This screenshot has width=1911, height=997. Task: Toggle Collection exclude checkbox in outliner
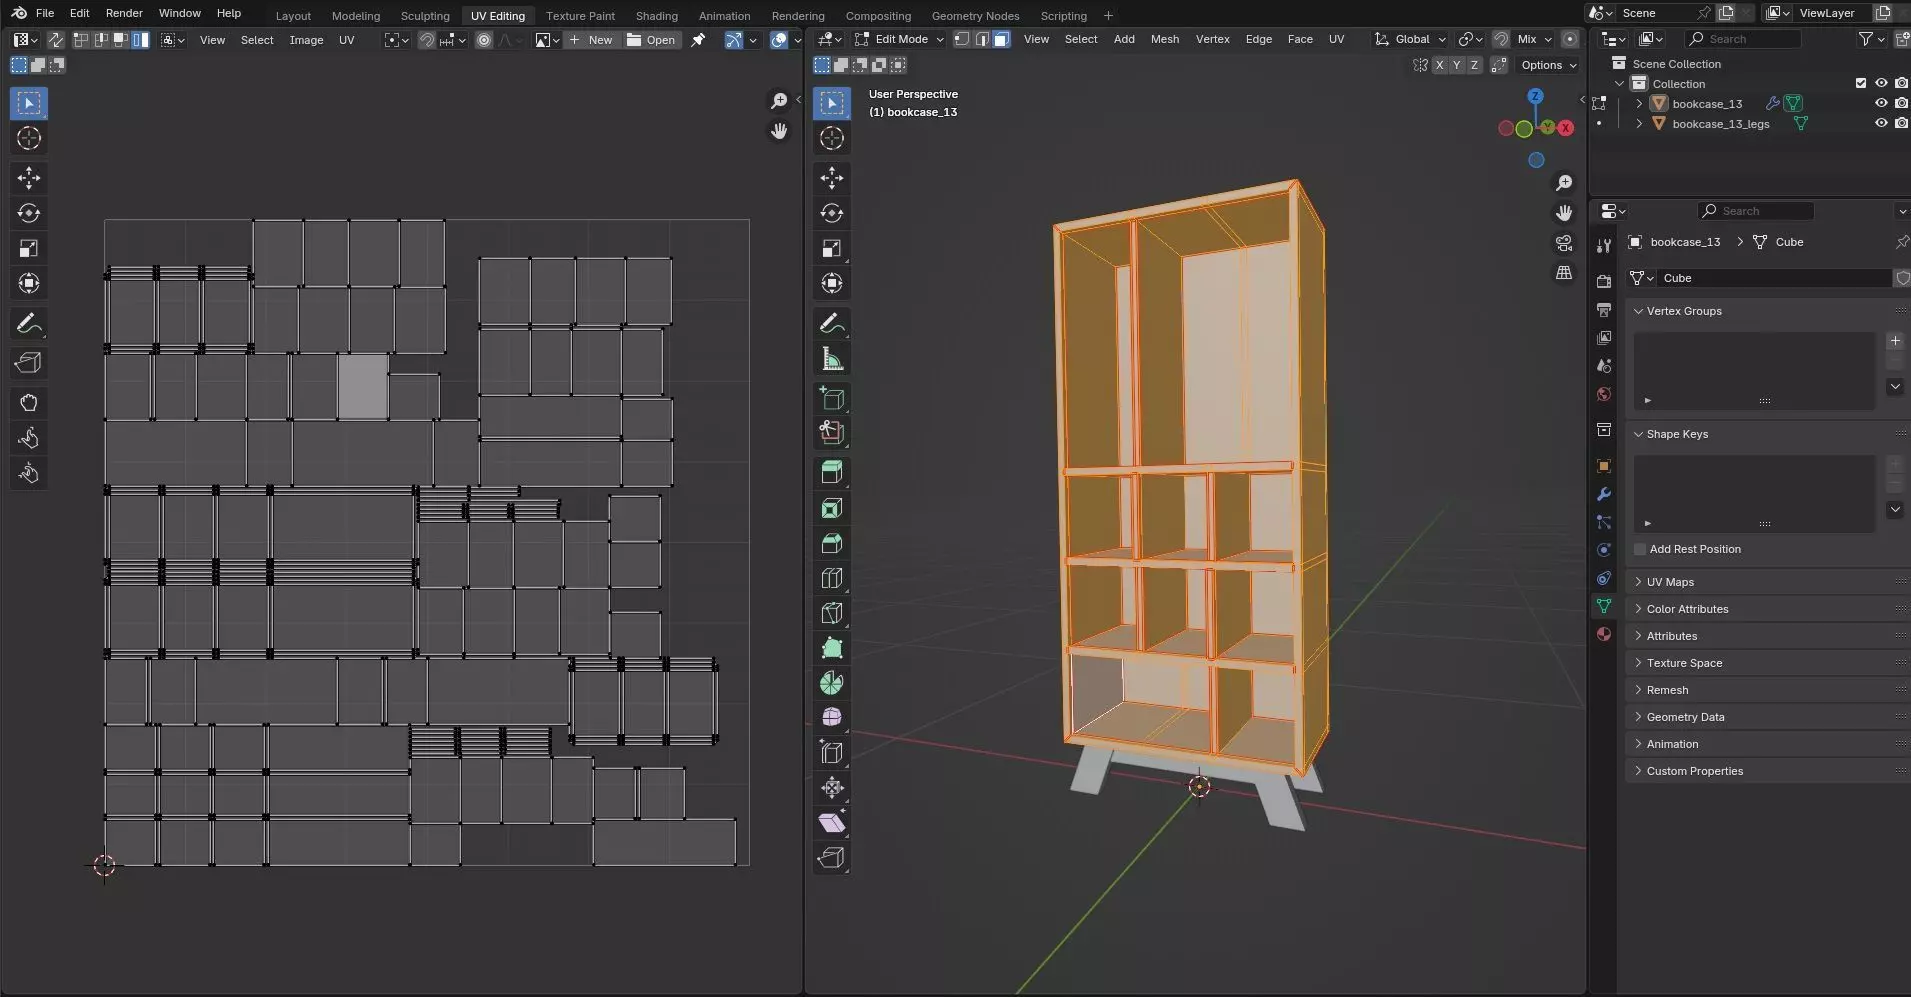point(1861,83)
